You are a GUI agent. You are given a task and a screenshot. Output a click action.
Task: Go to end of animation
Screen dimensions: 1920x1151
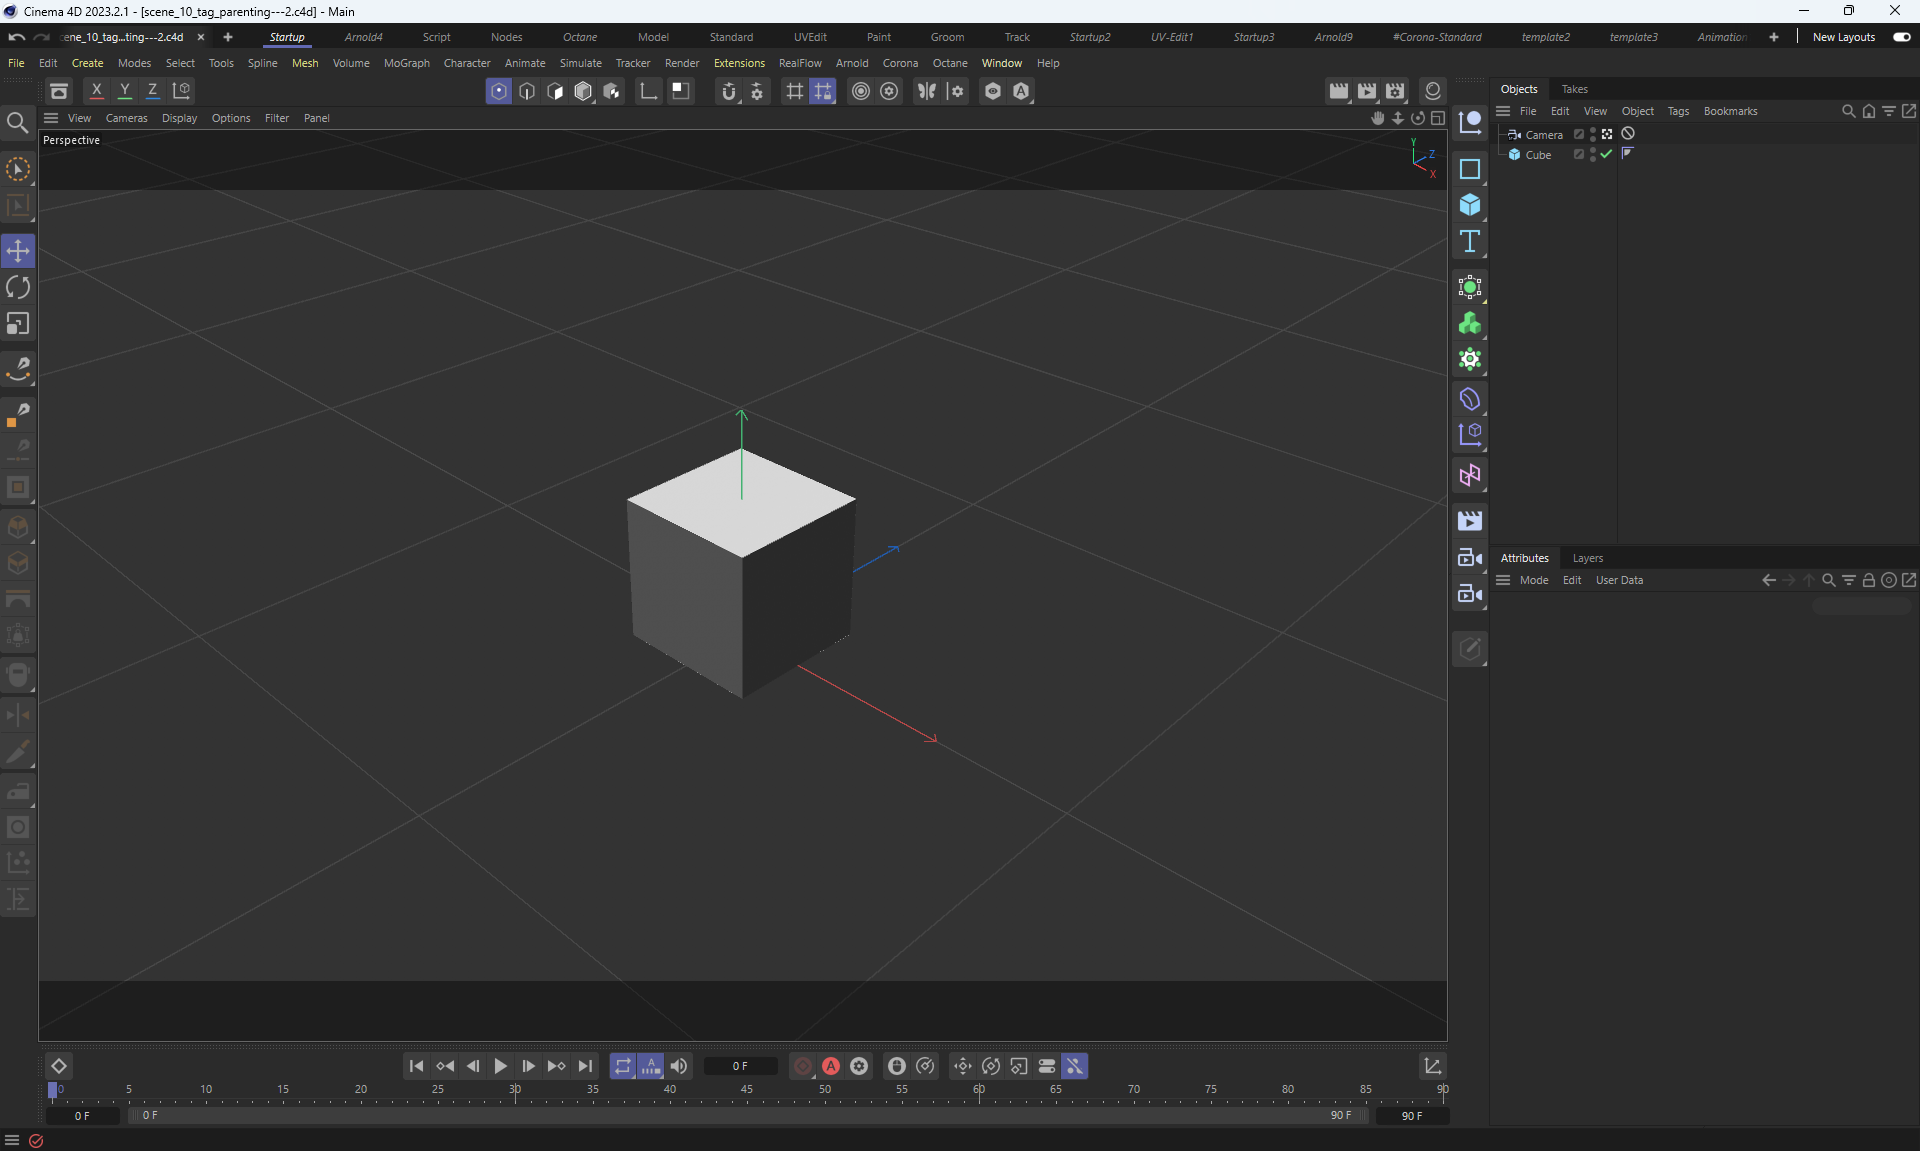click(585, 1066)
